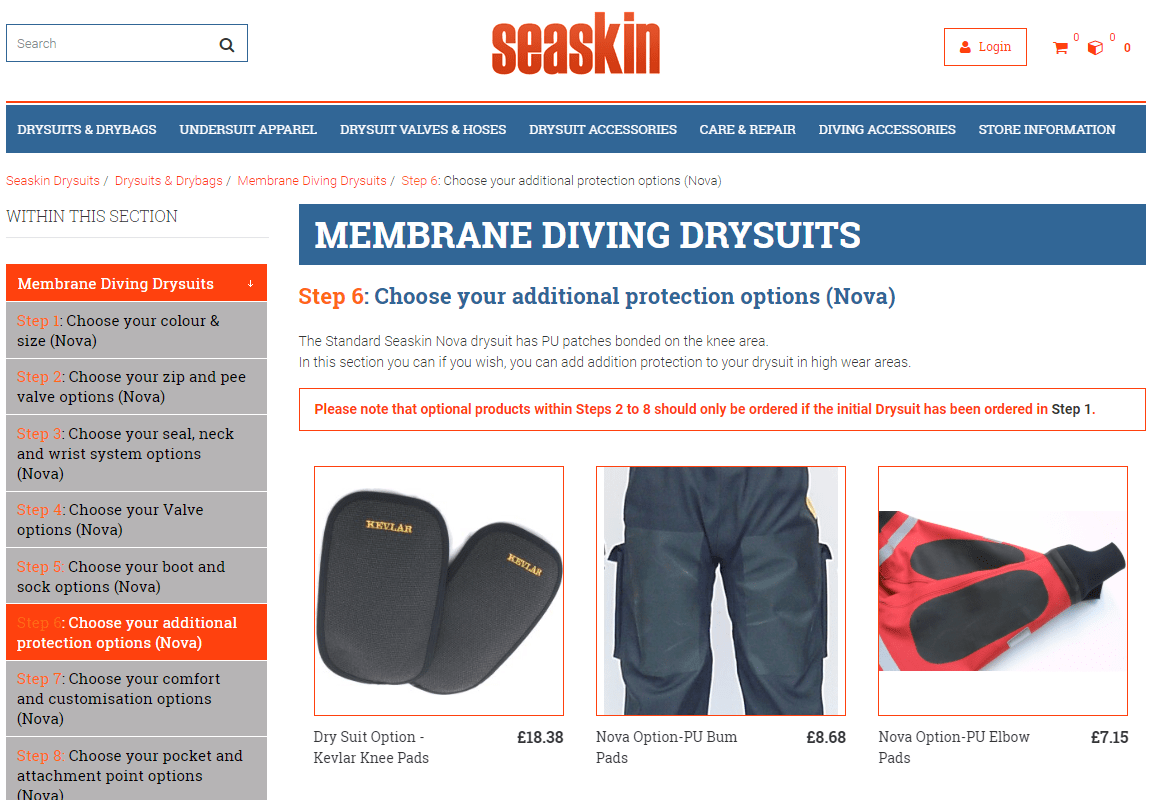Click the Nova Option-PU Elbow Pads title
The height and width of the screenshot is (800, 1153).
coord(954,747)
